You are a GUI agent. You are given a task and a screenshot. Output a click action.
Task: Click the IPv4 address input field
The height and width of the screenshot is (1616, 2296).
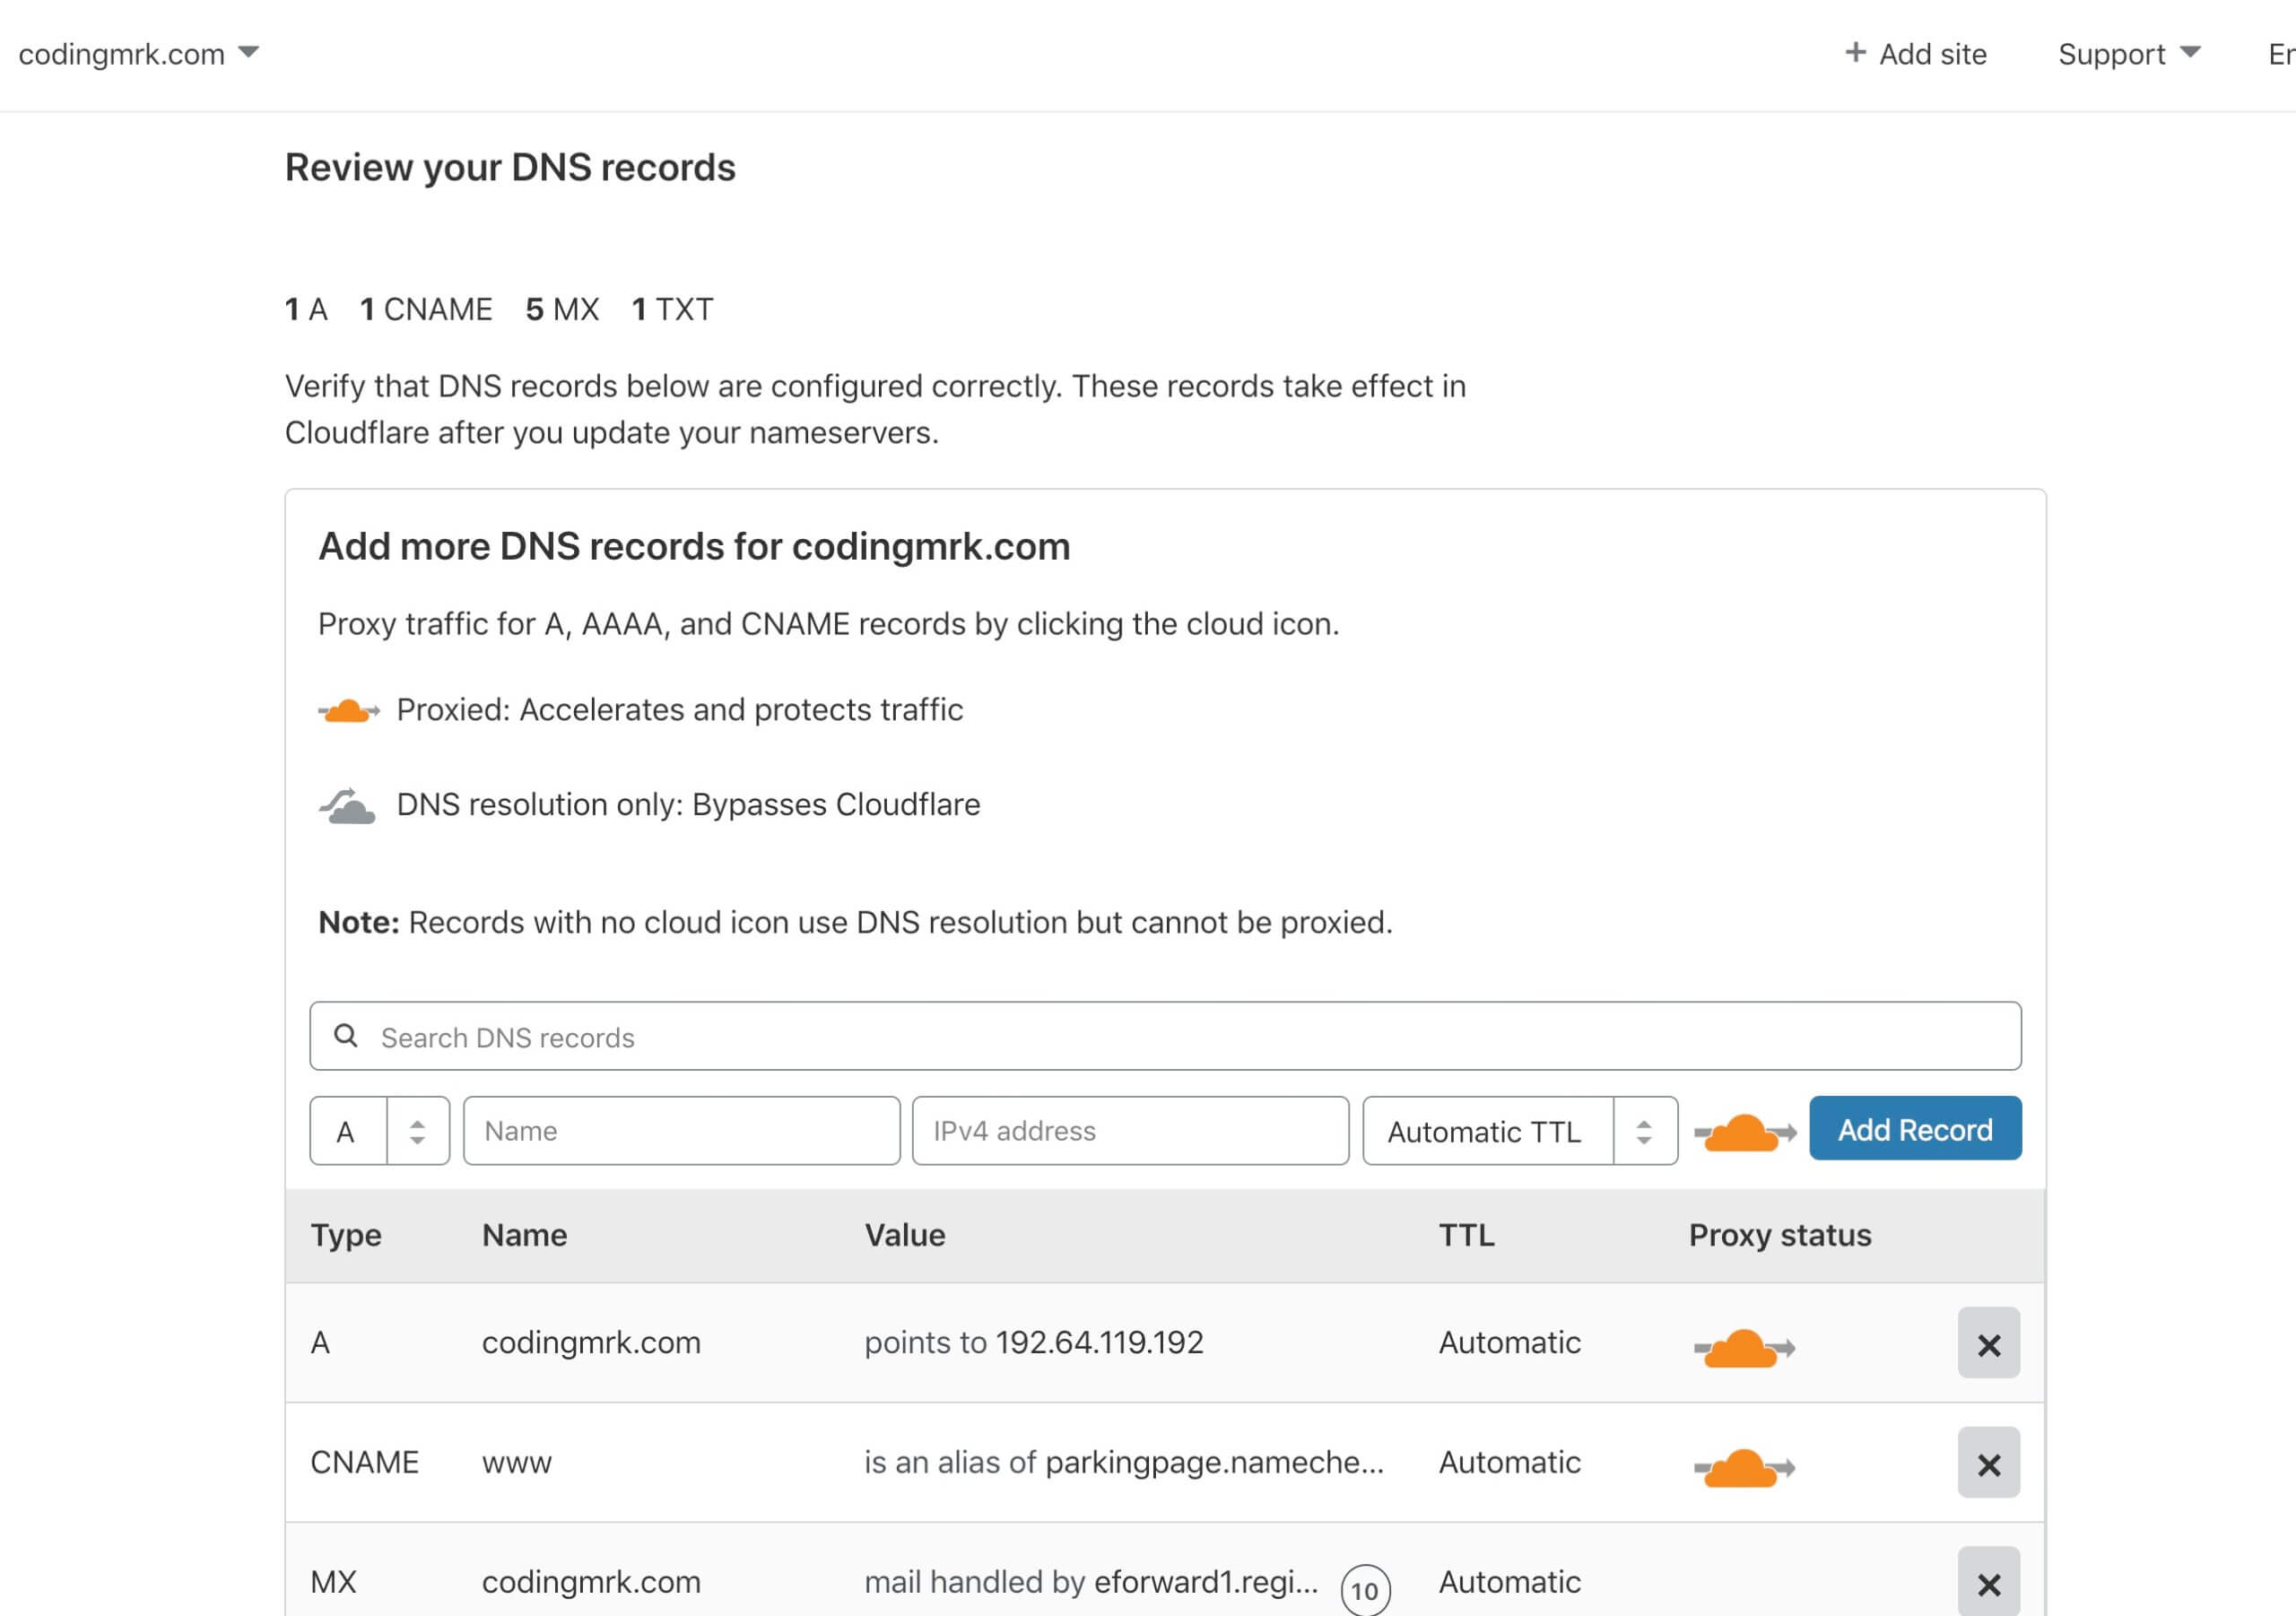(1130, 1131)
